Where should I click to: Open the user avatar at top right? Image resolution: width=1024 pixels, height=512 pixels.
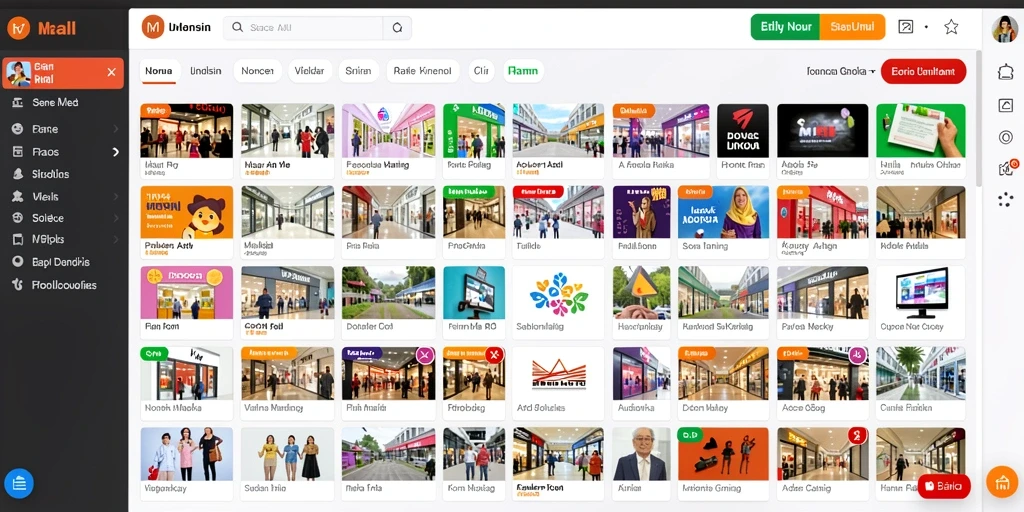click(x=1004, y=29)
